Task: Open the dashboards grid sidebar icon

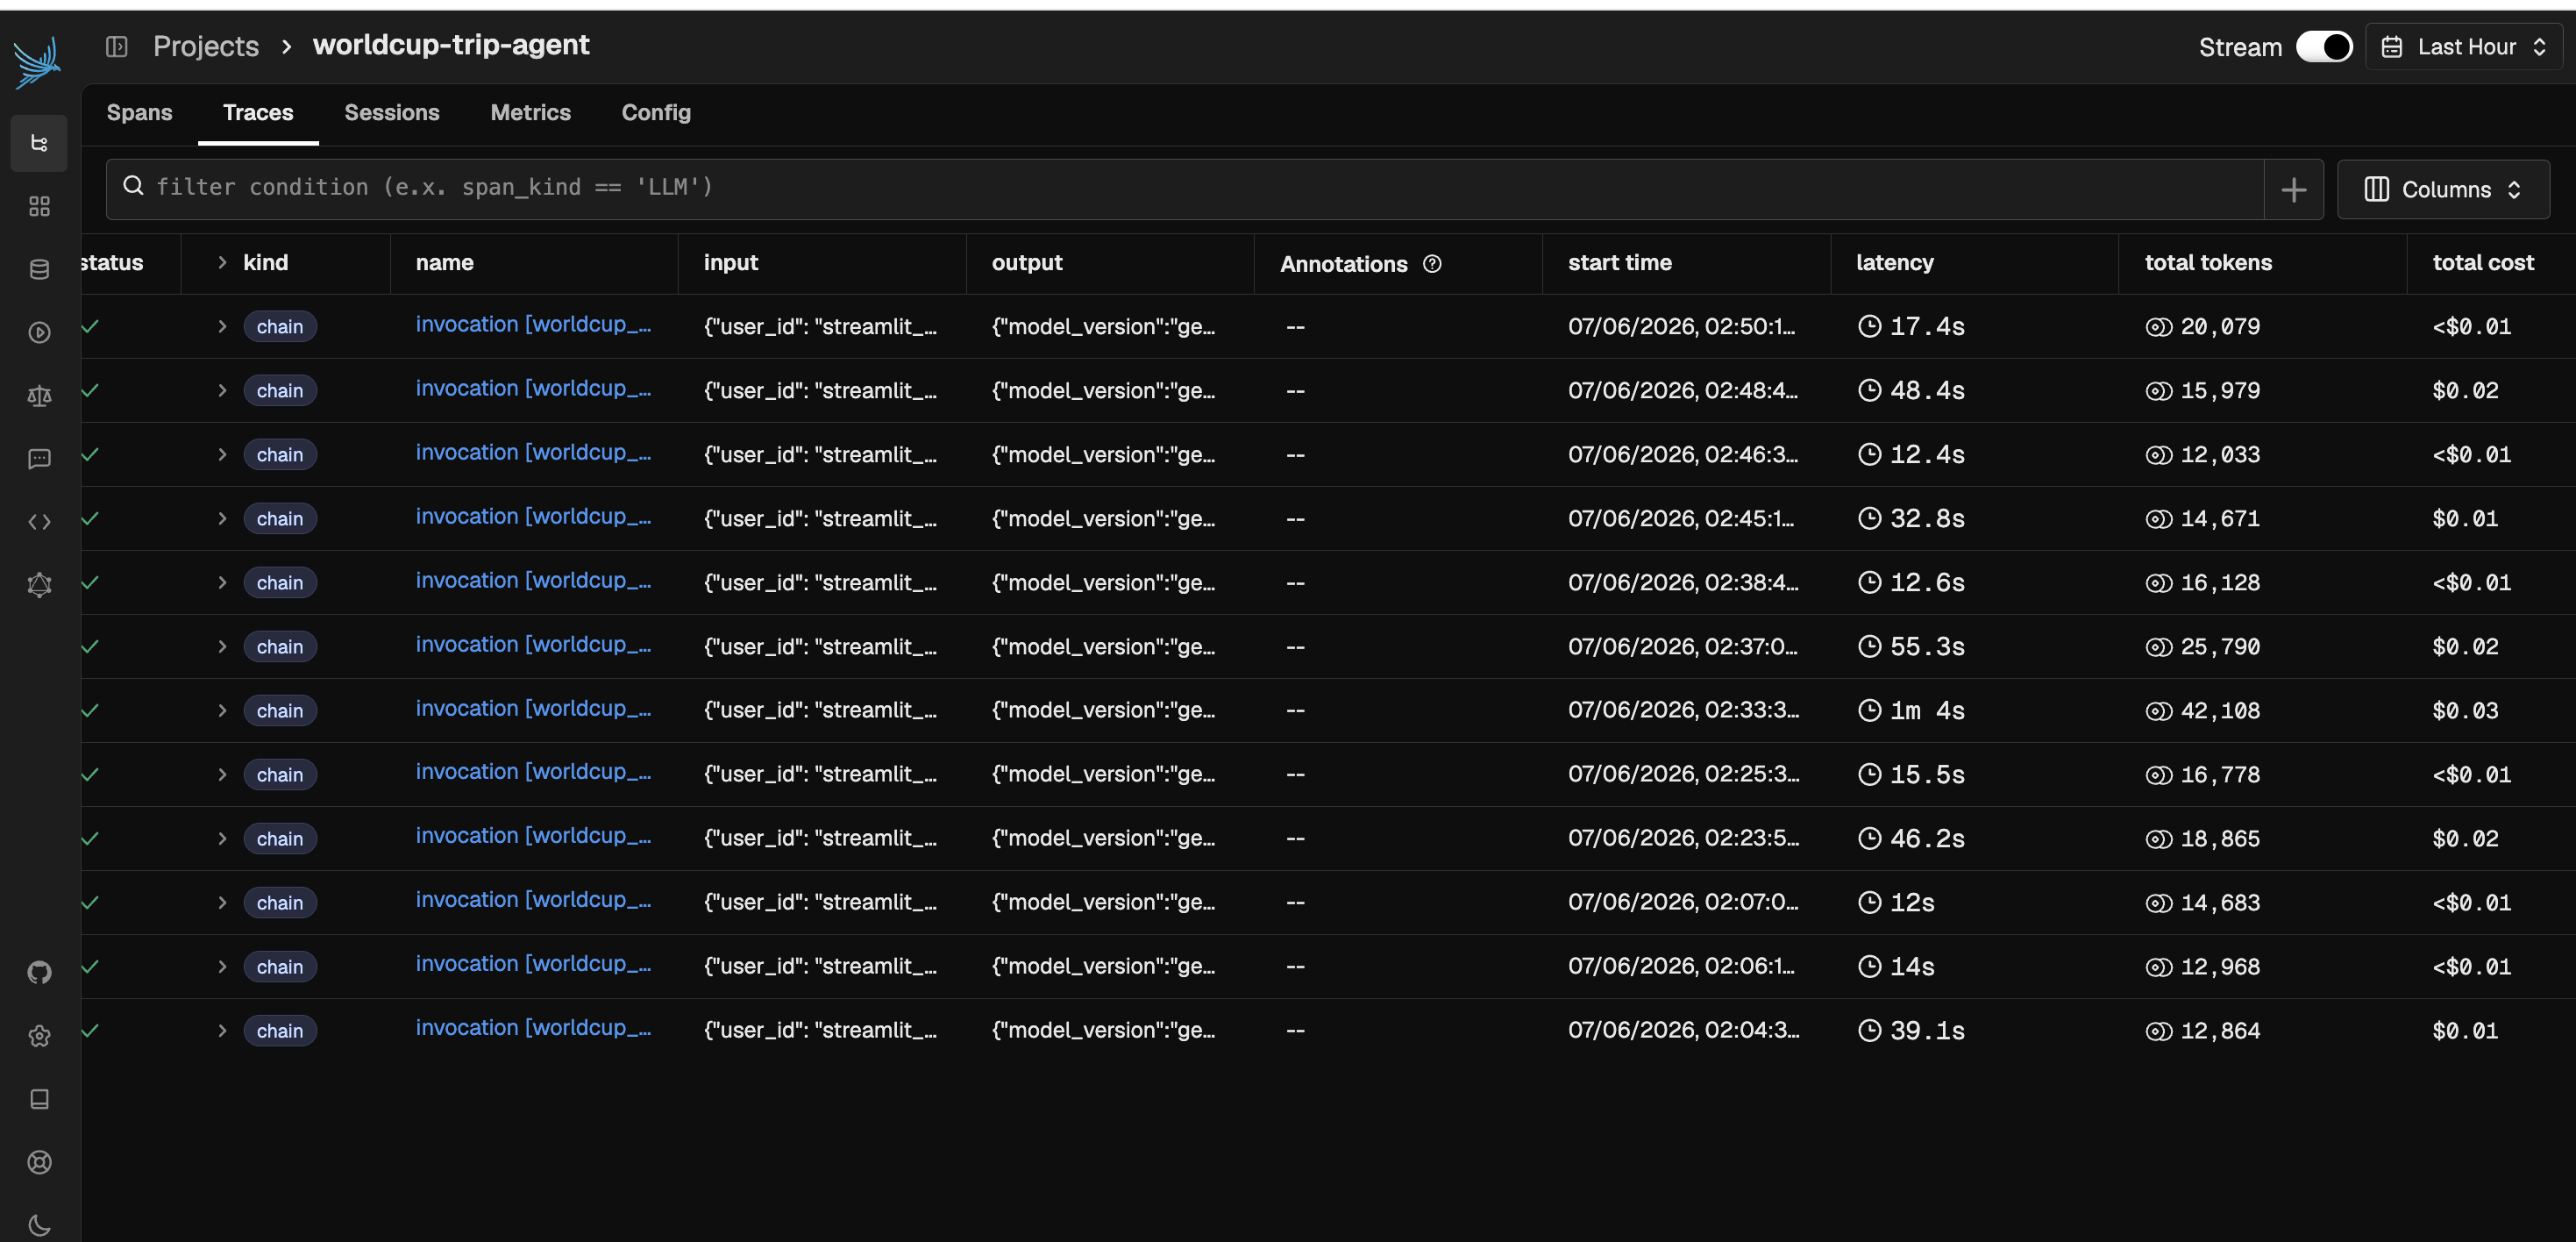Action: pyautogui.click(x=39, y=206)
